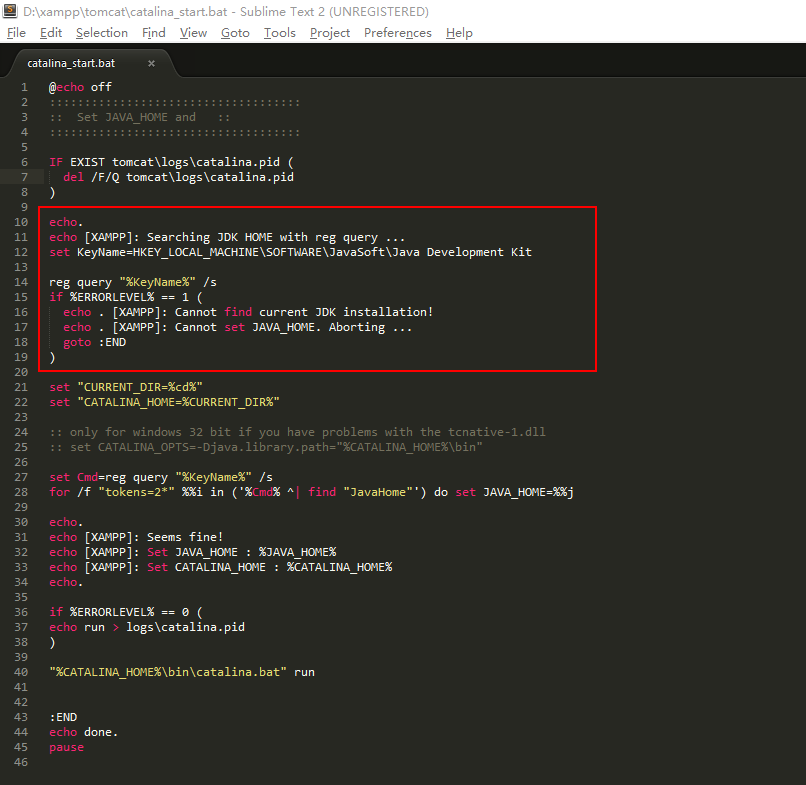Open the Goto menu

(x=235, y=33)
